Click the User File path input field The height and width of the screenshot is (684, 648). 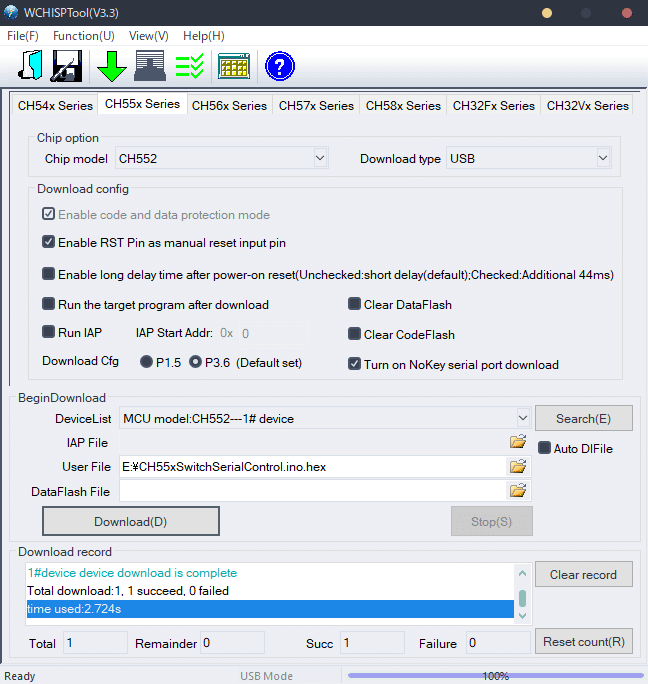(x=313, y=467)
